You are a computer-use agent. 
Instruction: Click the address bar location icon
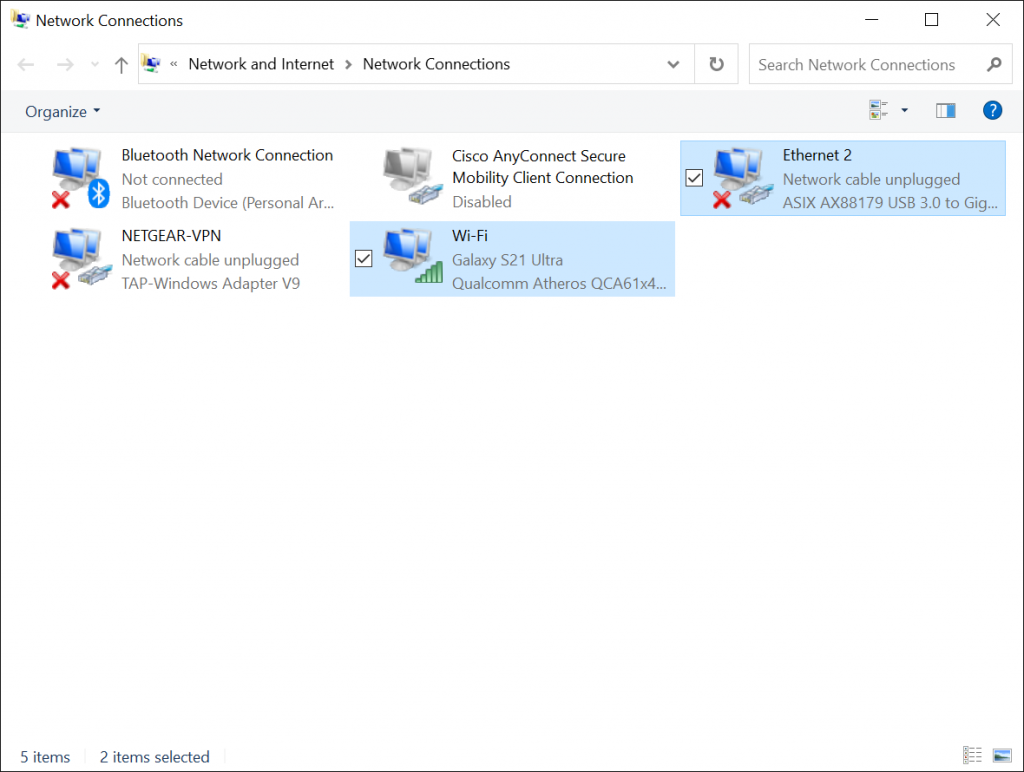[151, 63]
